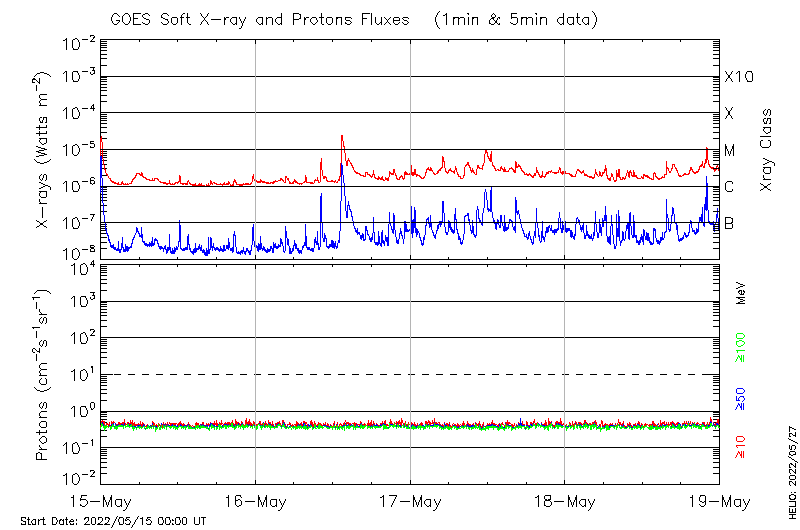This screenshot has height=530, width=800.
Task: Click the 18-May date tick label
Action: [564, 500]
